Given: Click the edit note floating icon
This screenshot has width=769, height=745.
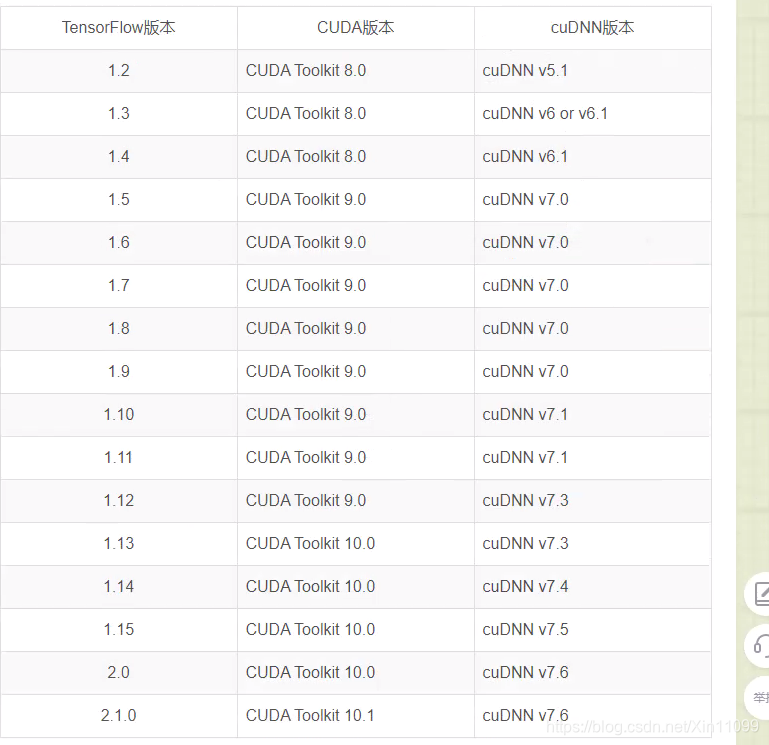Looking at the screenshot, I should click(758, 594).
